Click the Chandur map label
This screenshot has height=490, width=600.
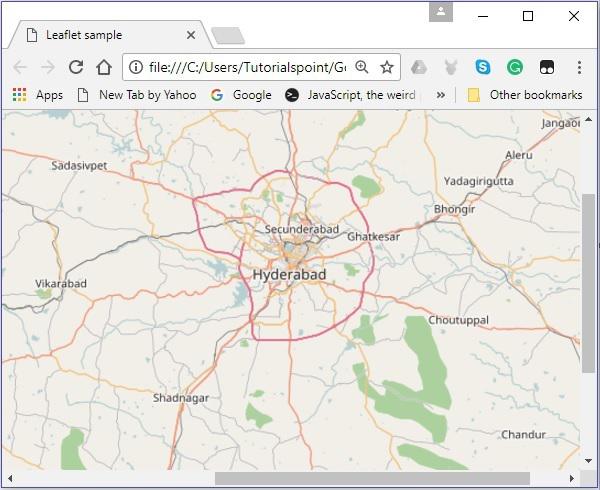[523, 435]
